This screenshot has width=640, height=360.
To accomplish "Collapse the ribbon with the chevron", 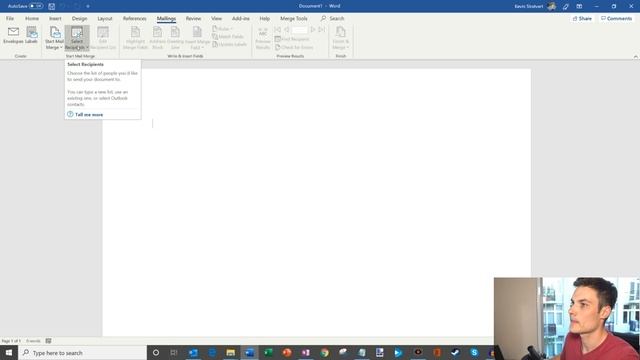I will click(x=636, y=57).
